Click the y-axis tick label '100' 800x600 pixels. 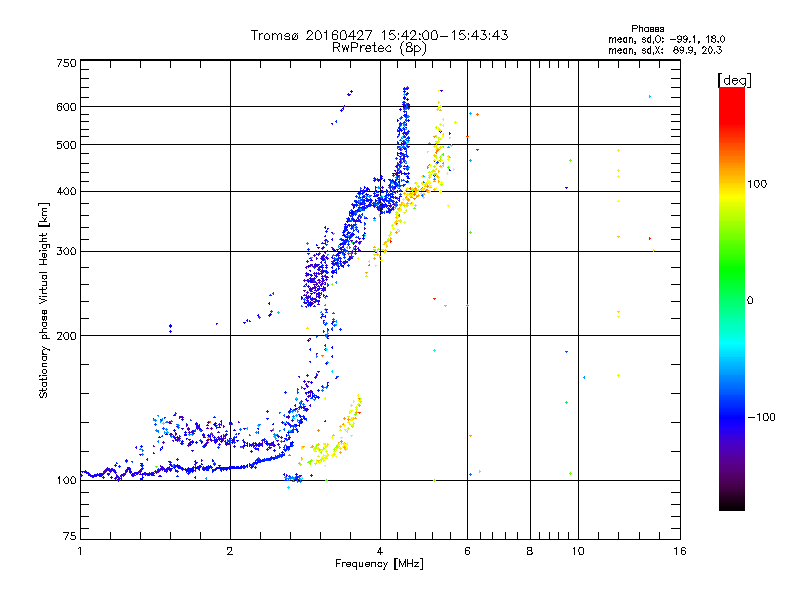coord(66,481)
